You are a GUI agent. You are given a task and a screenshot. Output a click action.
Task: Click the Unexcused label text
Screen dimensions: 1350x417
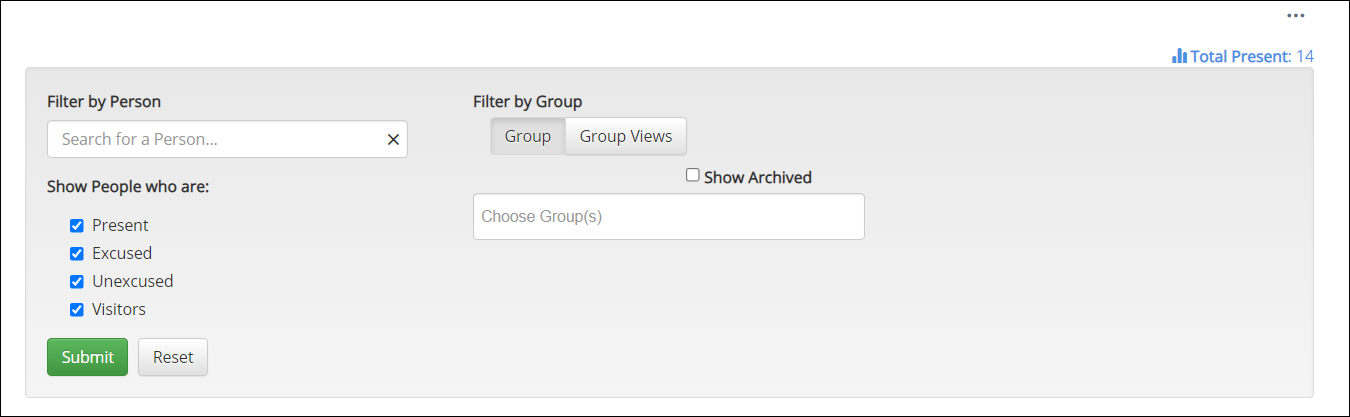132,282
